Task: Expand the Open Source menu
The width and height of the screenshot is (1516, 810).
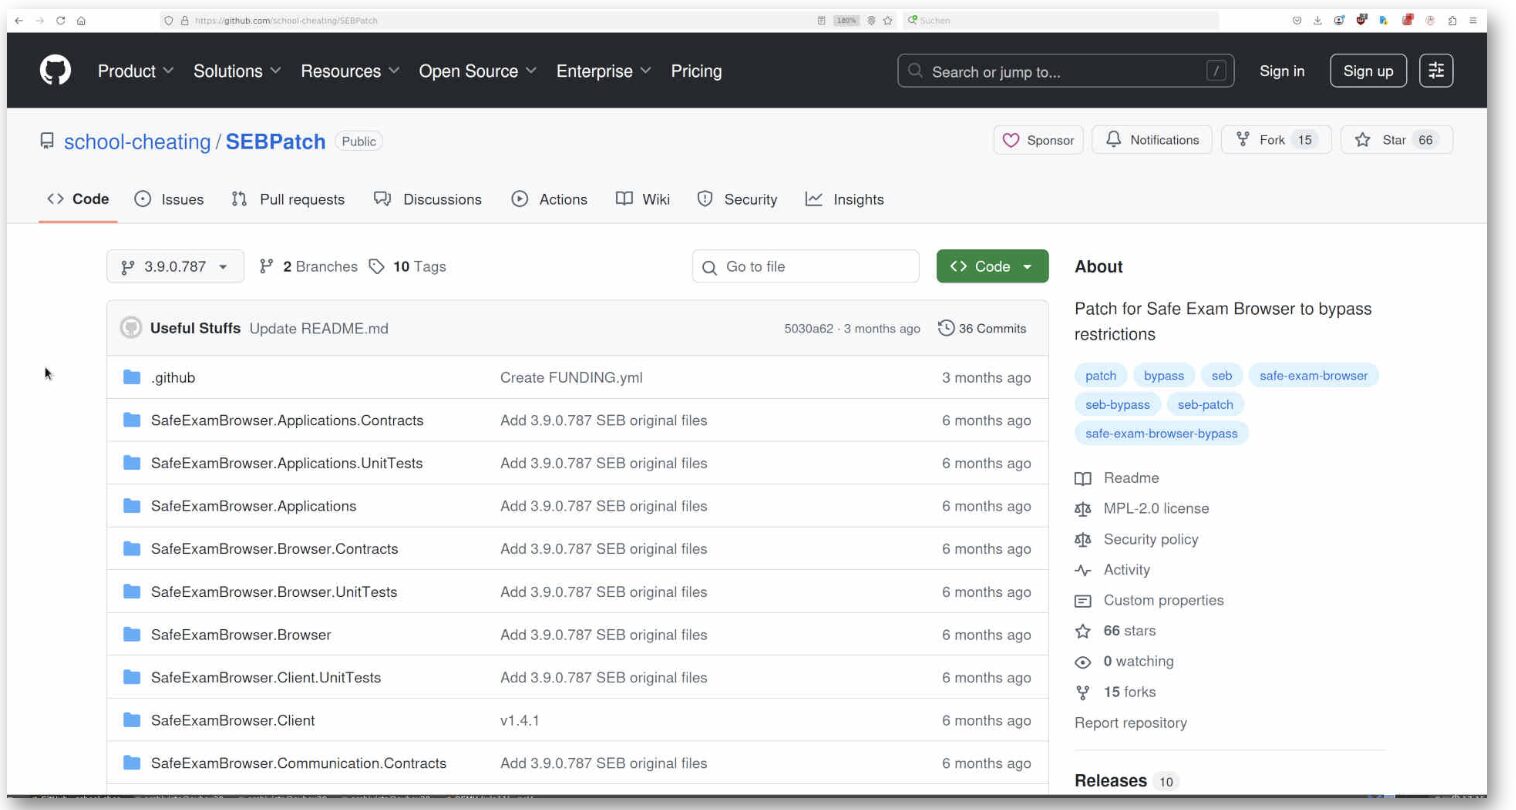Action: (478, 71)
